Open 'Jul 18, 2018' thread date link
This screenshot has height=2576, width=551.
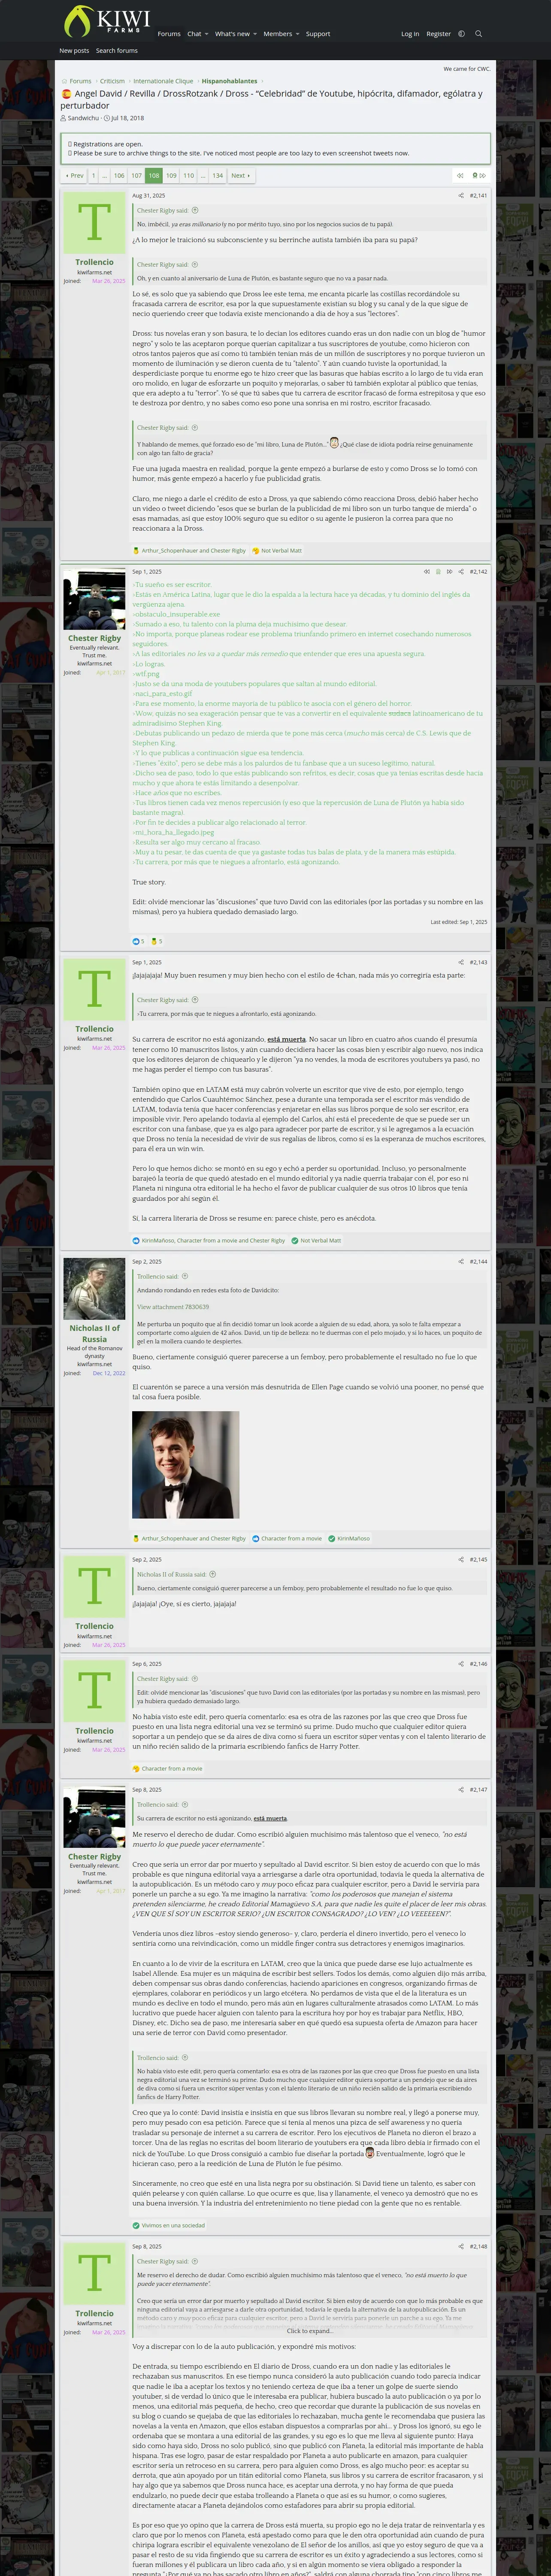[127, 118]
